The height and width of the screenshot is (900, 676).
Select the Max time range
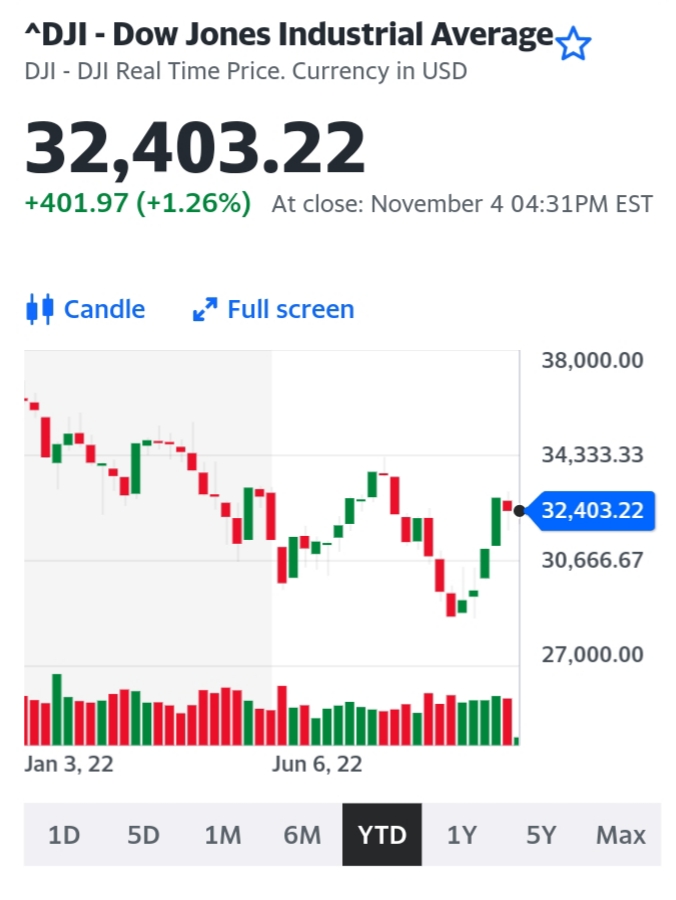pyautogui.click(x=620, y=834)
